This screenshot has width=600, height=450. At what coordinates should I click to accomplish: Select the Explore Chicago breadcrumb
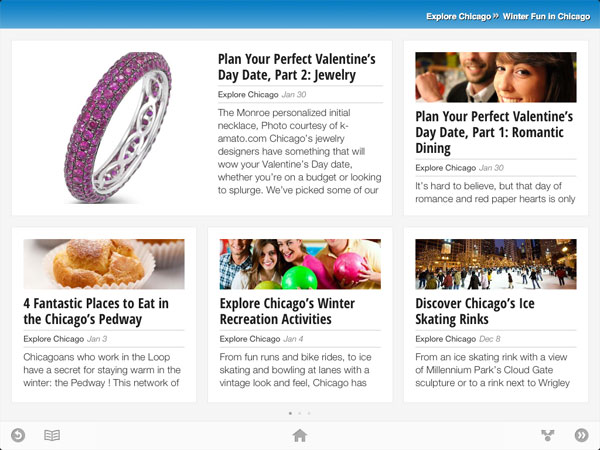(x=458, y=16)
